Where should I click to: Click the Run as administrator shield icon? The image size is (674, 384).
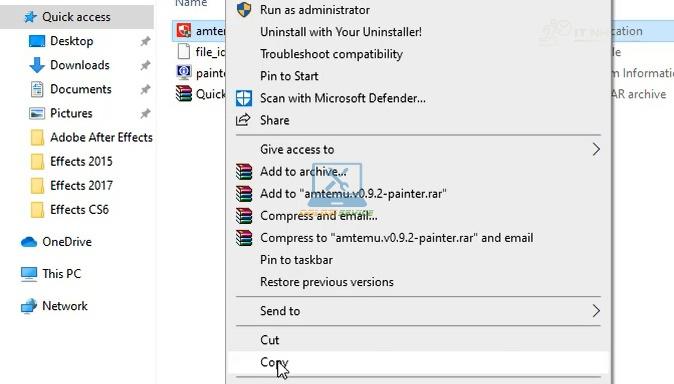tap(244, 9)
